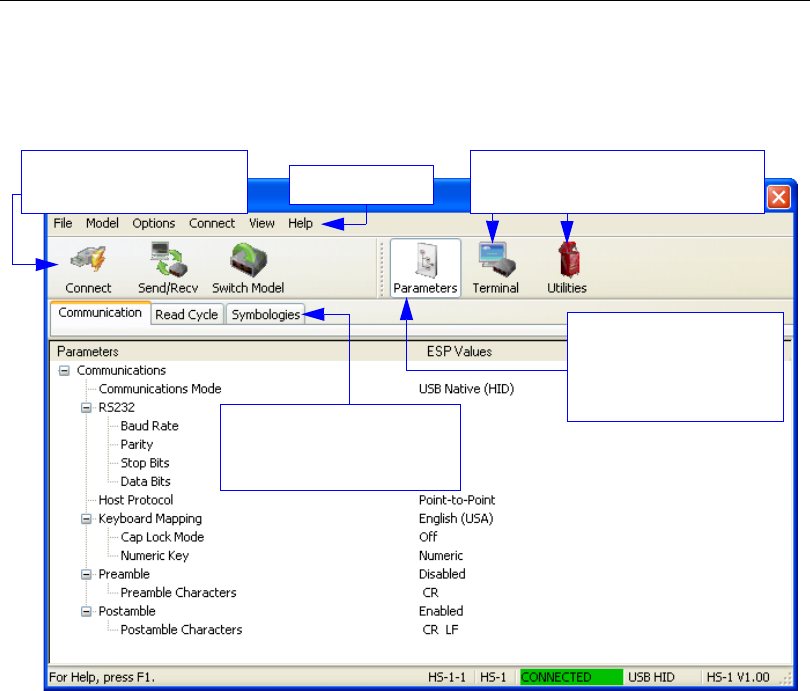Click the HS-1 V1.00 status entry

click(738, 677)
